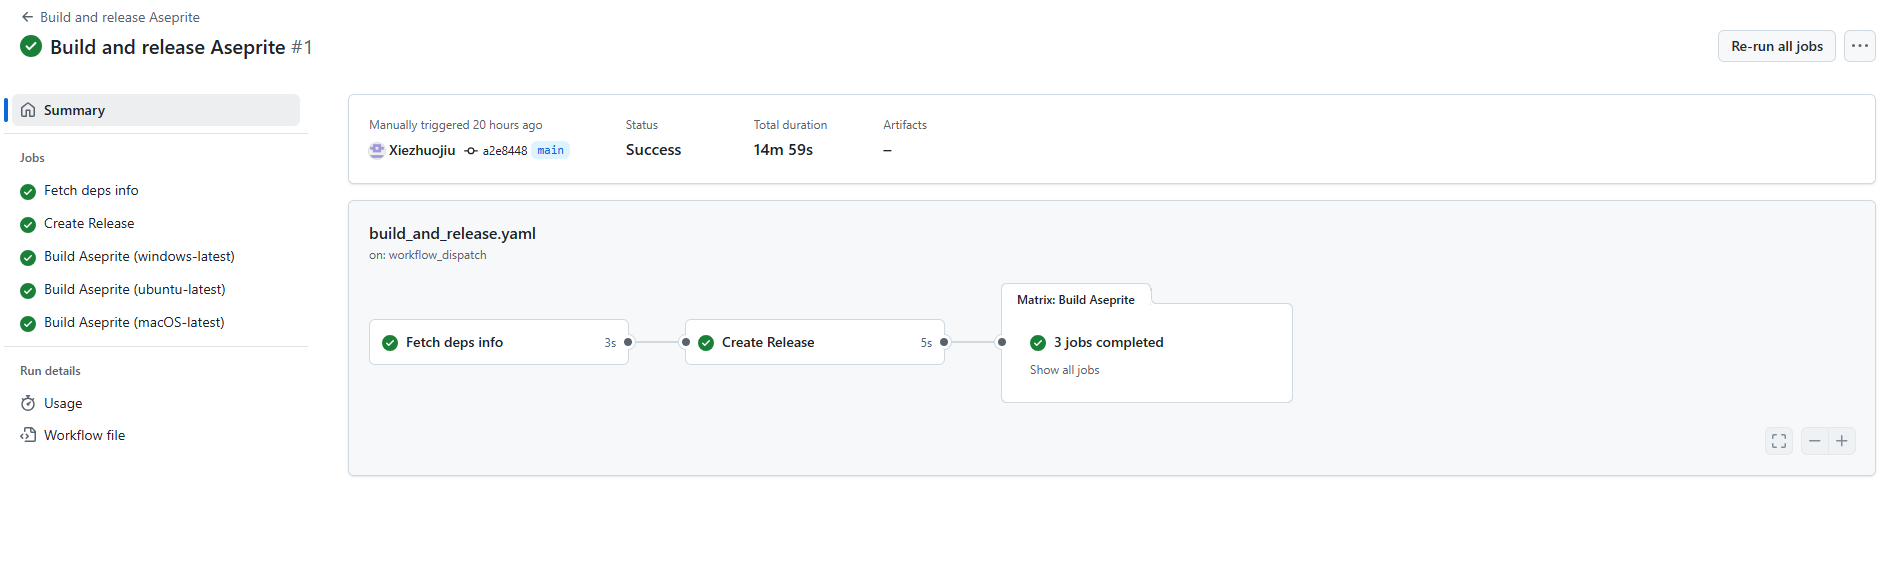Open the Usage run details page
Image resolution: width=1896 pixels, height=571 pixels.
coord(63,403)
